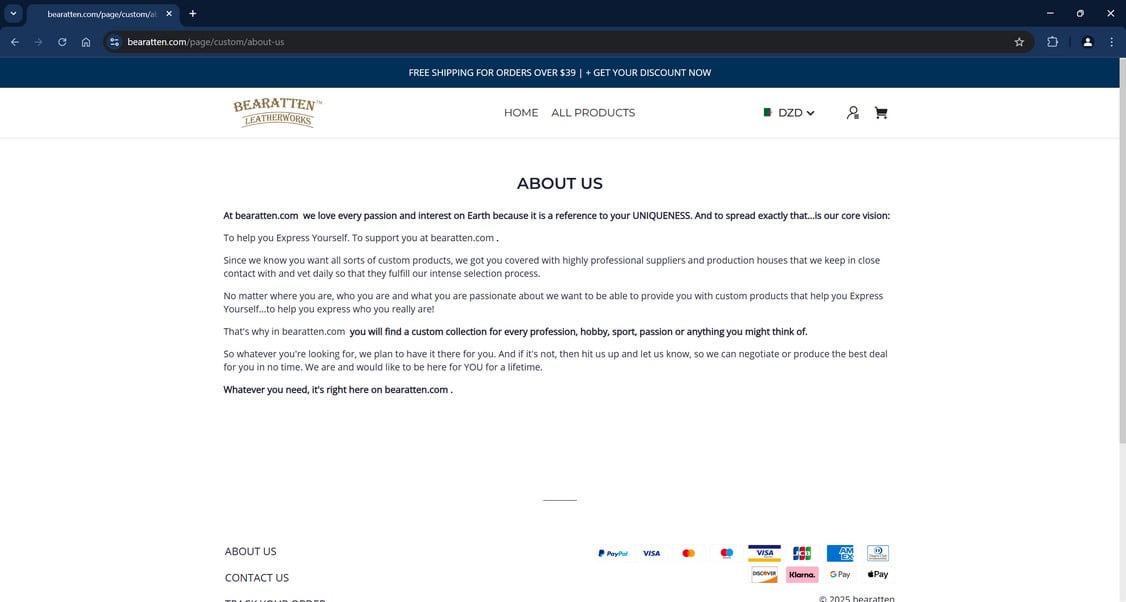Click the American Express payment icon
Viewport: 1126px width, 602px height.
840,553
